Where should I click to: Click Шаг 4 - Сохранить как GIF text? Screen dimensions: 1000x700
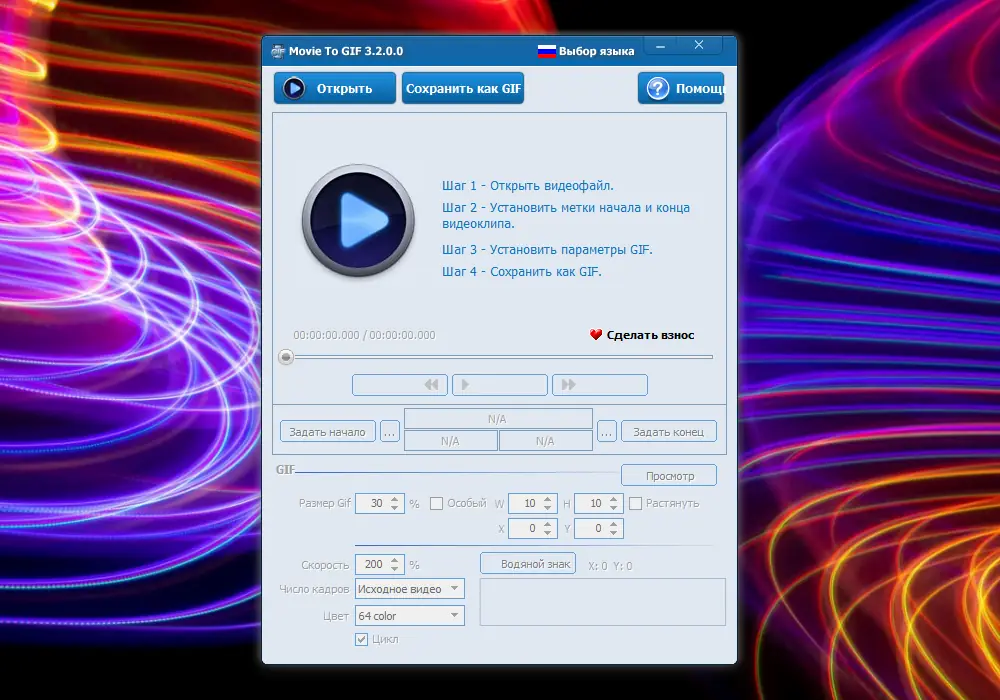click(522, 272)
